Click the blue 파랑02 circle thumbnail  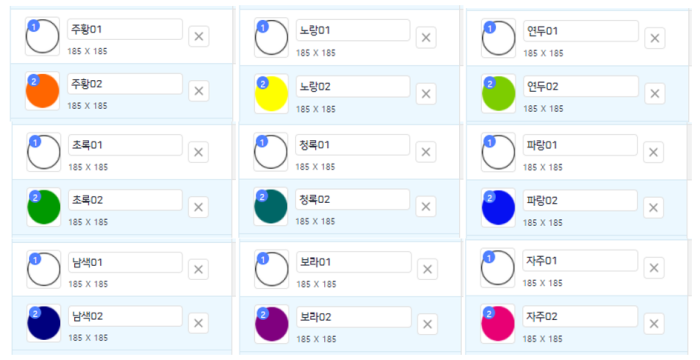point(498,208)
